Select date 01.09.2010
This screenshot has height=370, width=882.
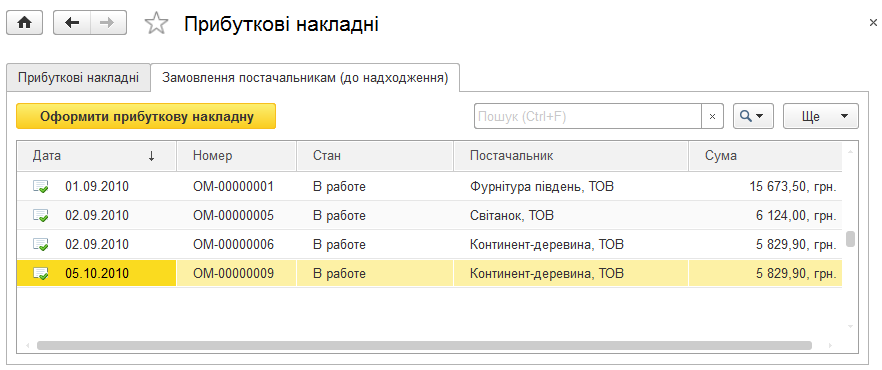[x=97, y=186]
